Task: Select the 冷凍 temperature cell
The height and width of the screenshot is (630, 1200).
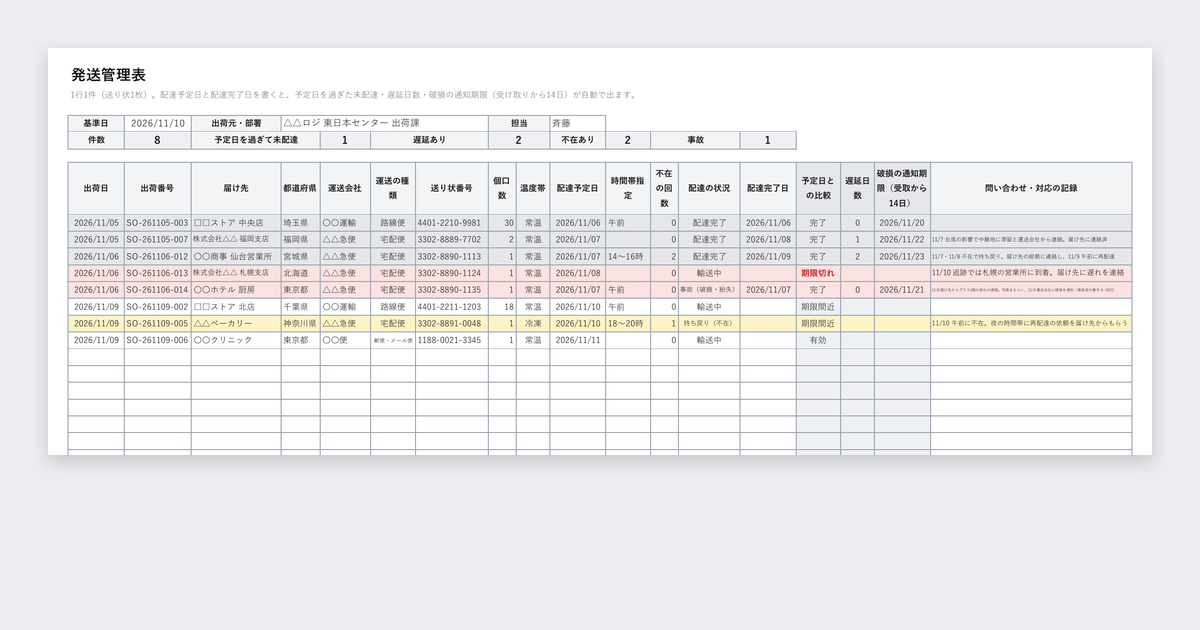Action: coord(533,323)
